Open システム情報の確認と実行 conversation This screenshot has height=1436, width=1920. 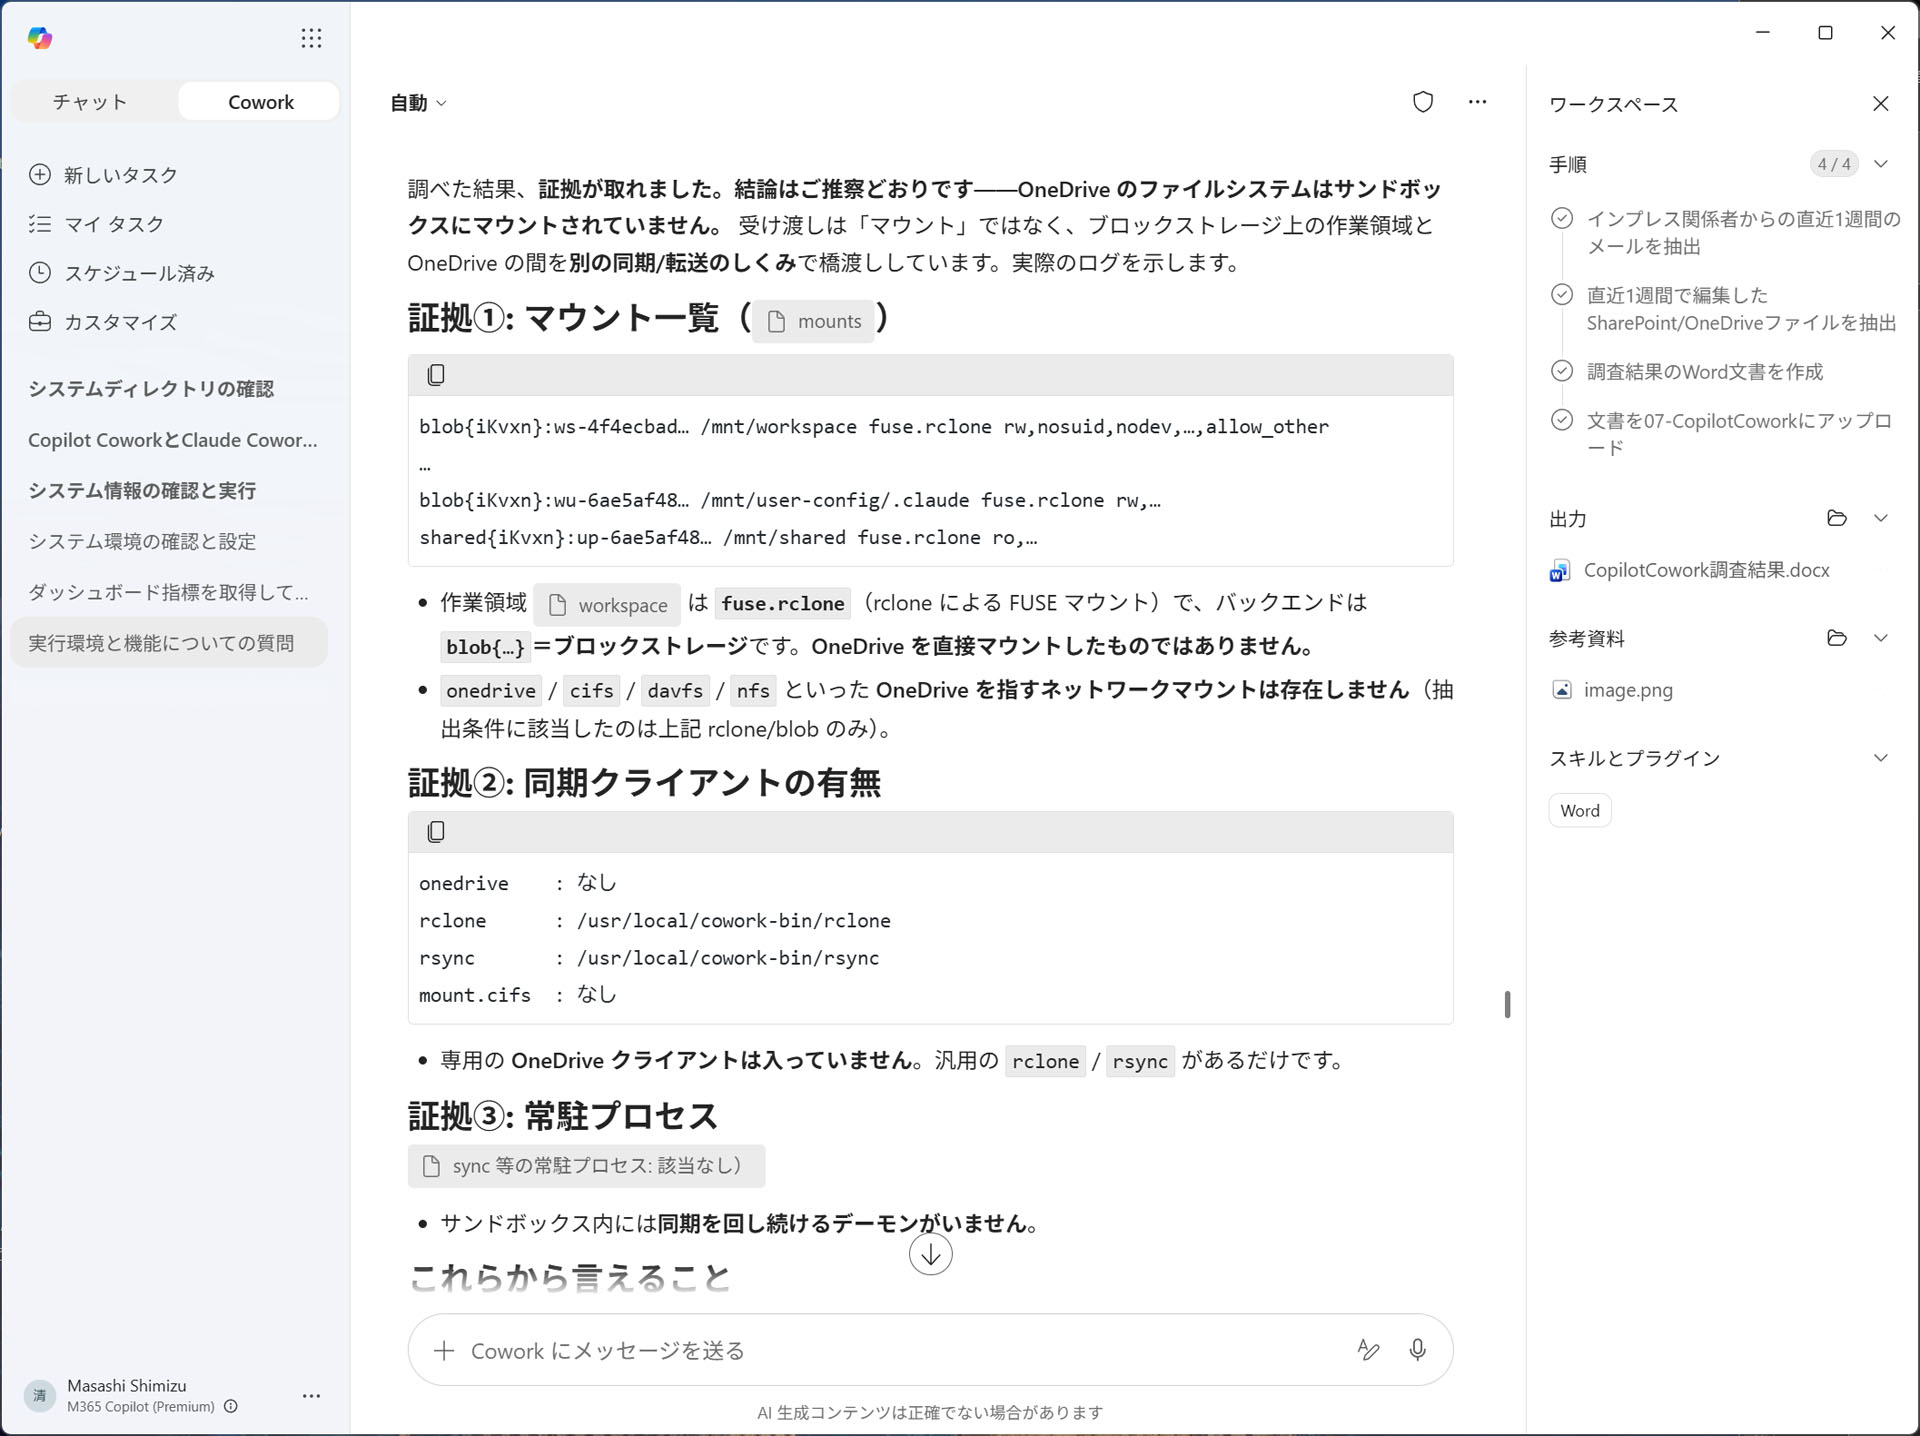[142, 491]
